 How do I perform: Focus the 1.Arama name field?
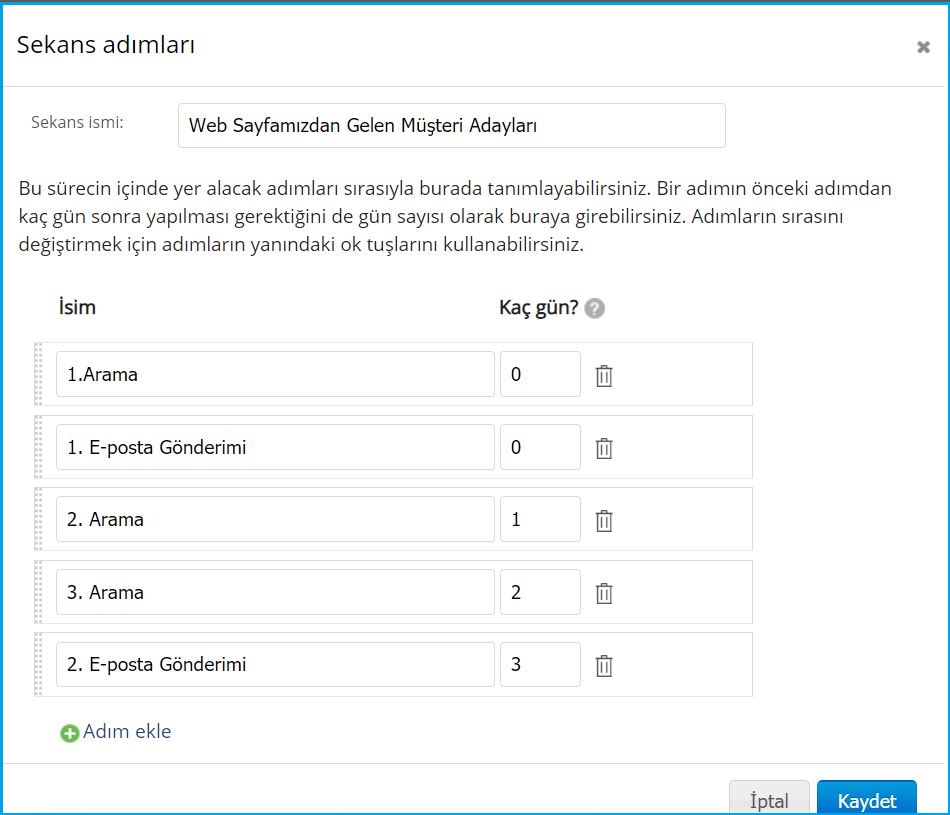275,374
